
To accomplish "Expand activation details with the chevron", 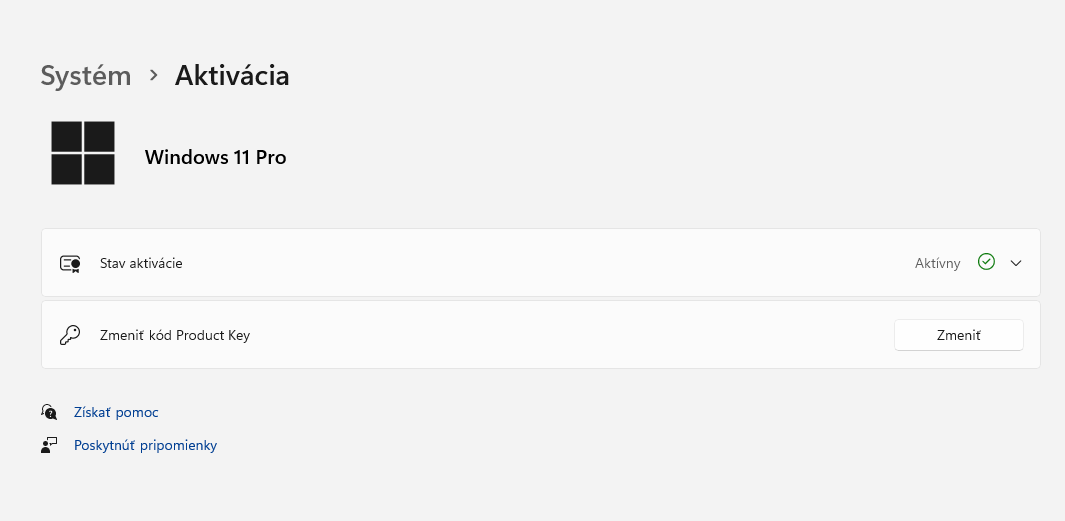I will tap(1016, 263).
